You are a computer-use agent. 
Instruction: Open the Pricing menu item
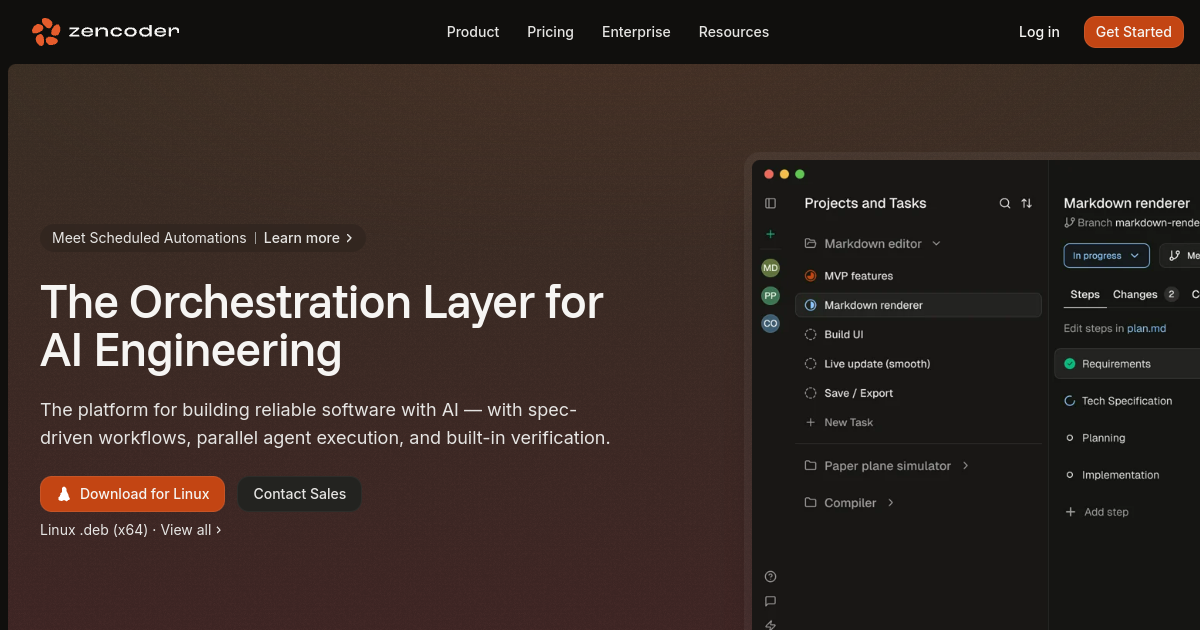550,32
